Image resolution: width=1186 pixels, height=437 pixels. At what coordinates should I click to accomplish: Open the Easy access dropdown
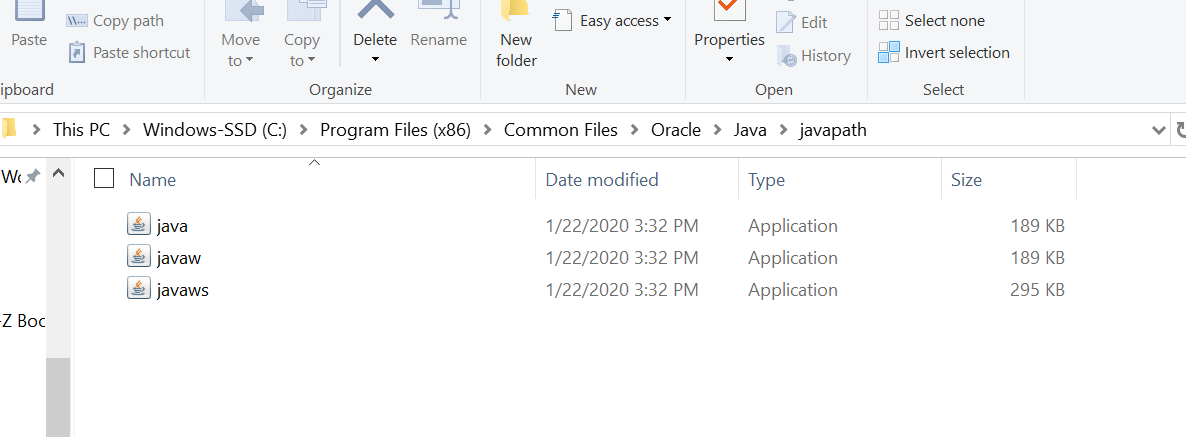(x=612, y=21)
